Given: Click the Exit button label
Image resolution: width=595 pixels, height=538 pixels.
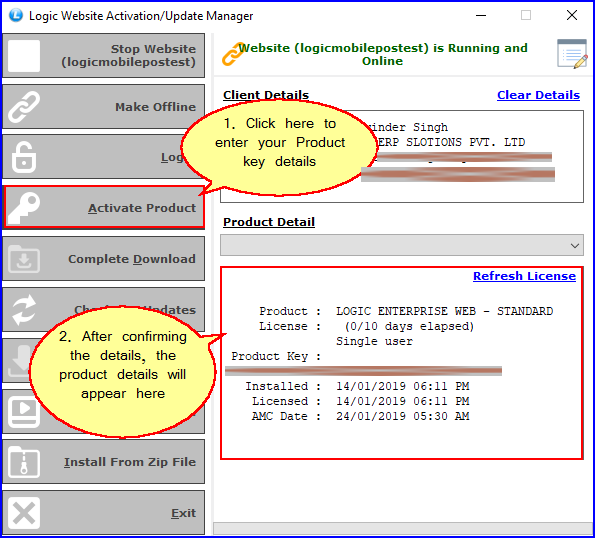Looking at the screenshot, I should 183,513.
